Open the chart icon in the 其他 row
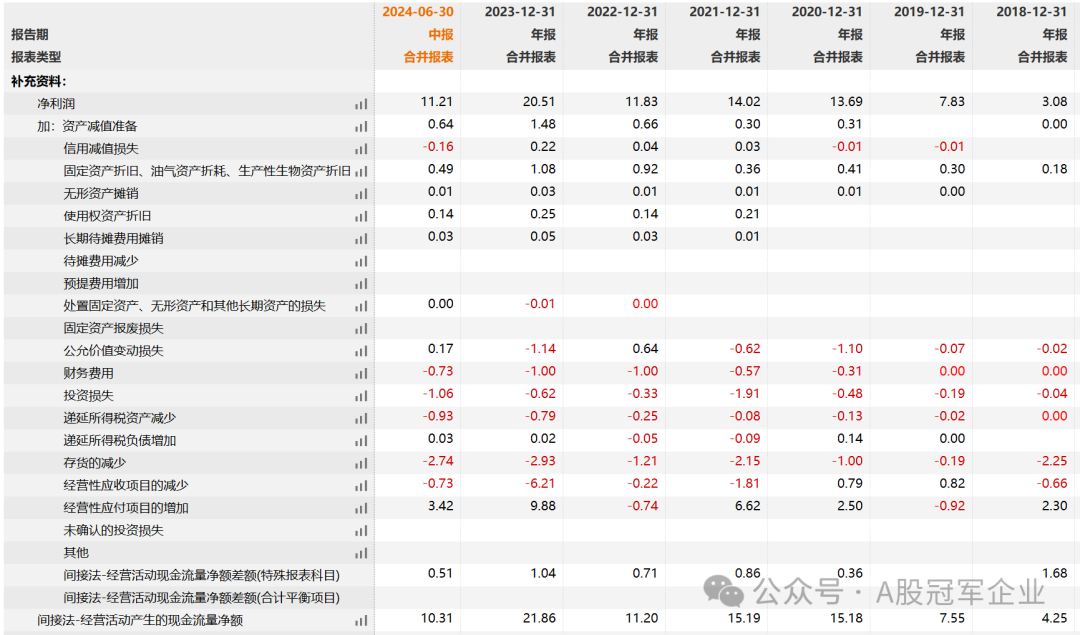 pos(361,553)
